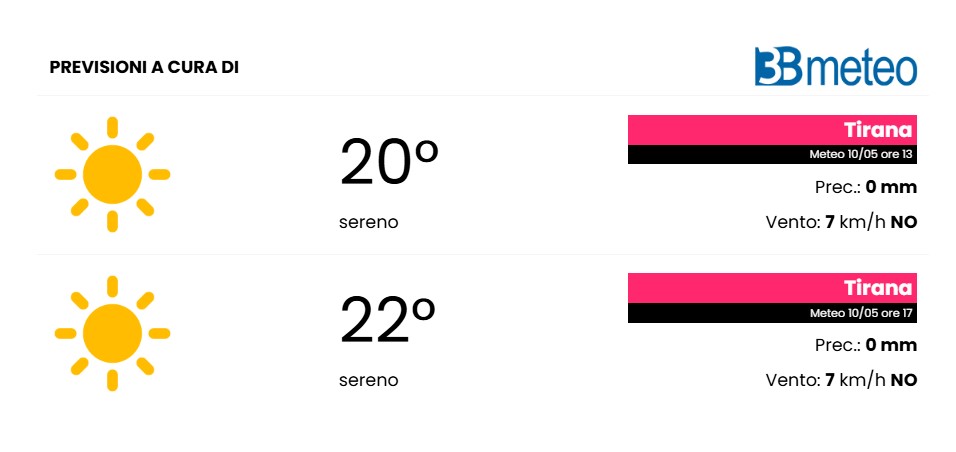Viewport: 956px width, 452px height.
Task: Click 'PREVISIONI A CURA DI' heading
Action: (x=144, y=68)
